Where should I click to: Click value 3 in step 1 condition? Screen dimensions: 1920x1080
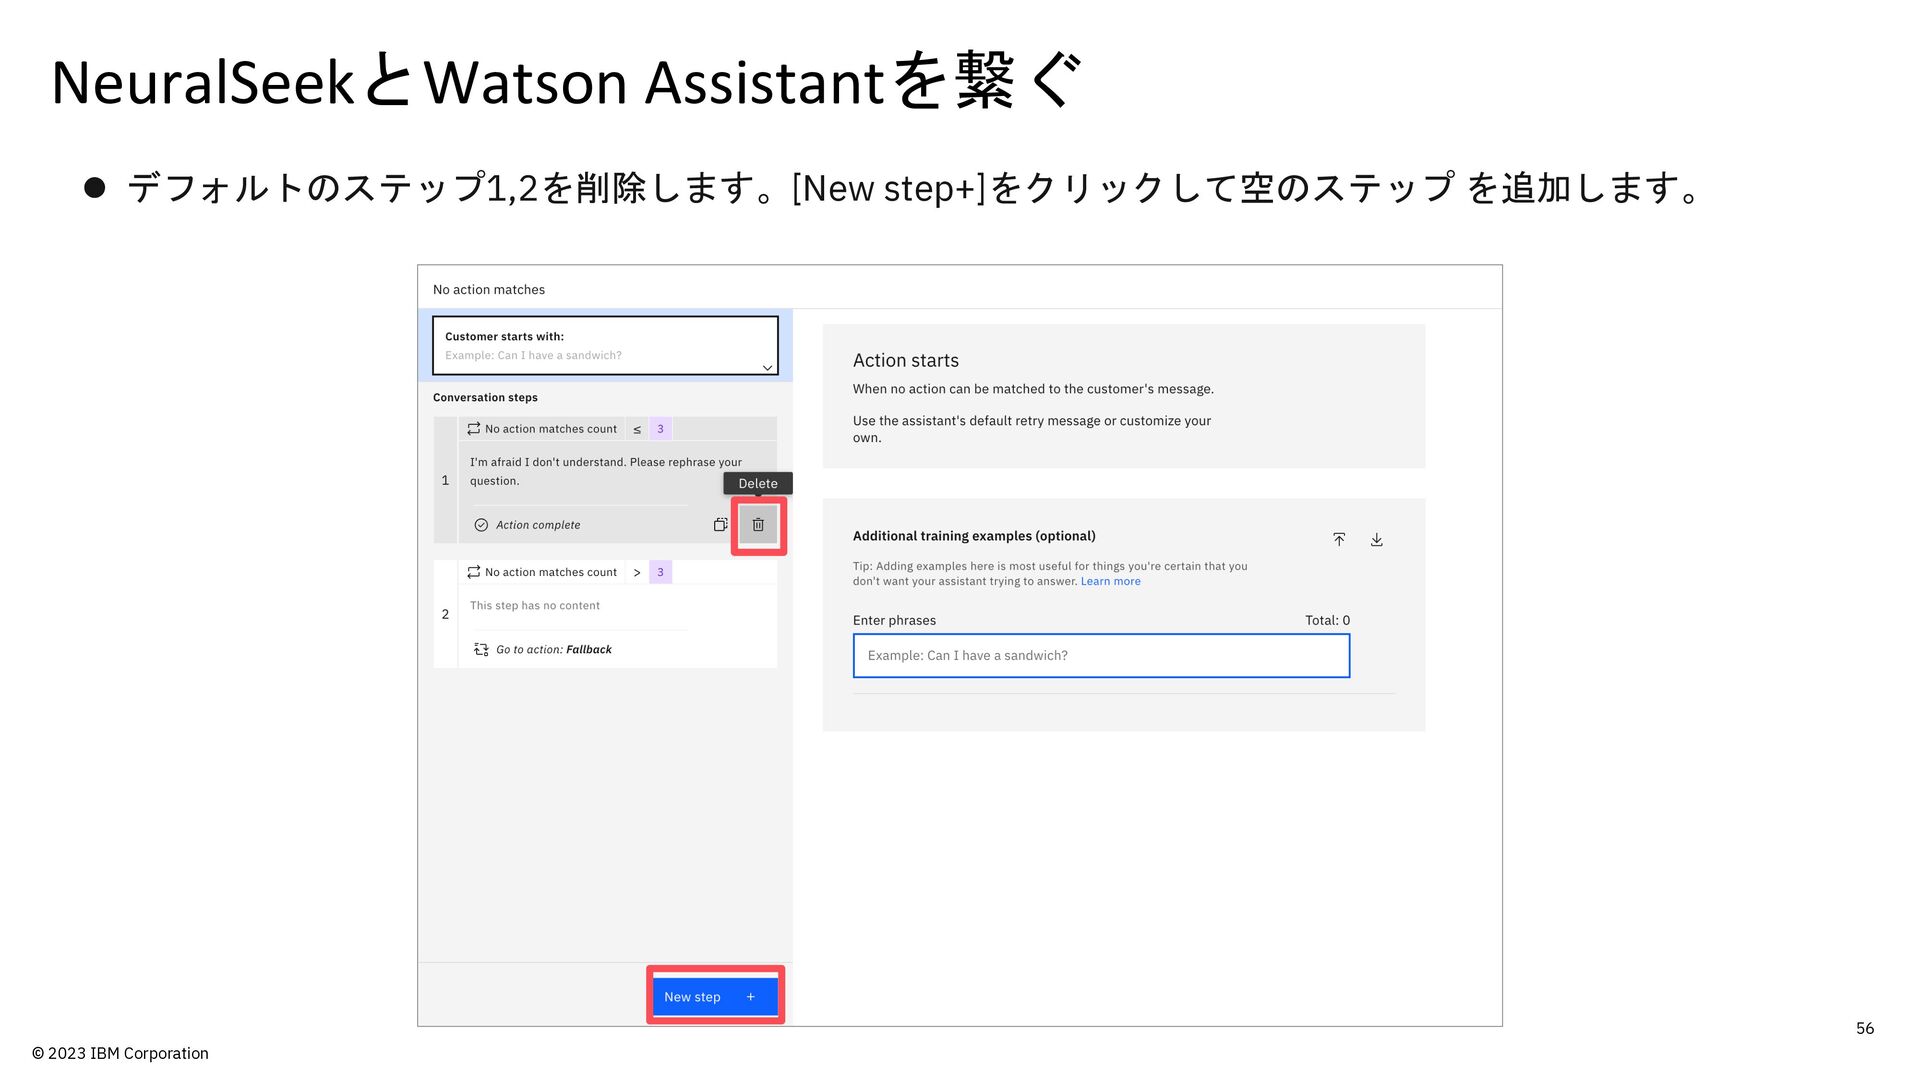(660, 429)
